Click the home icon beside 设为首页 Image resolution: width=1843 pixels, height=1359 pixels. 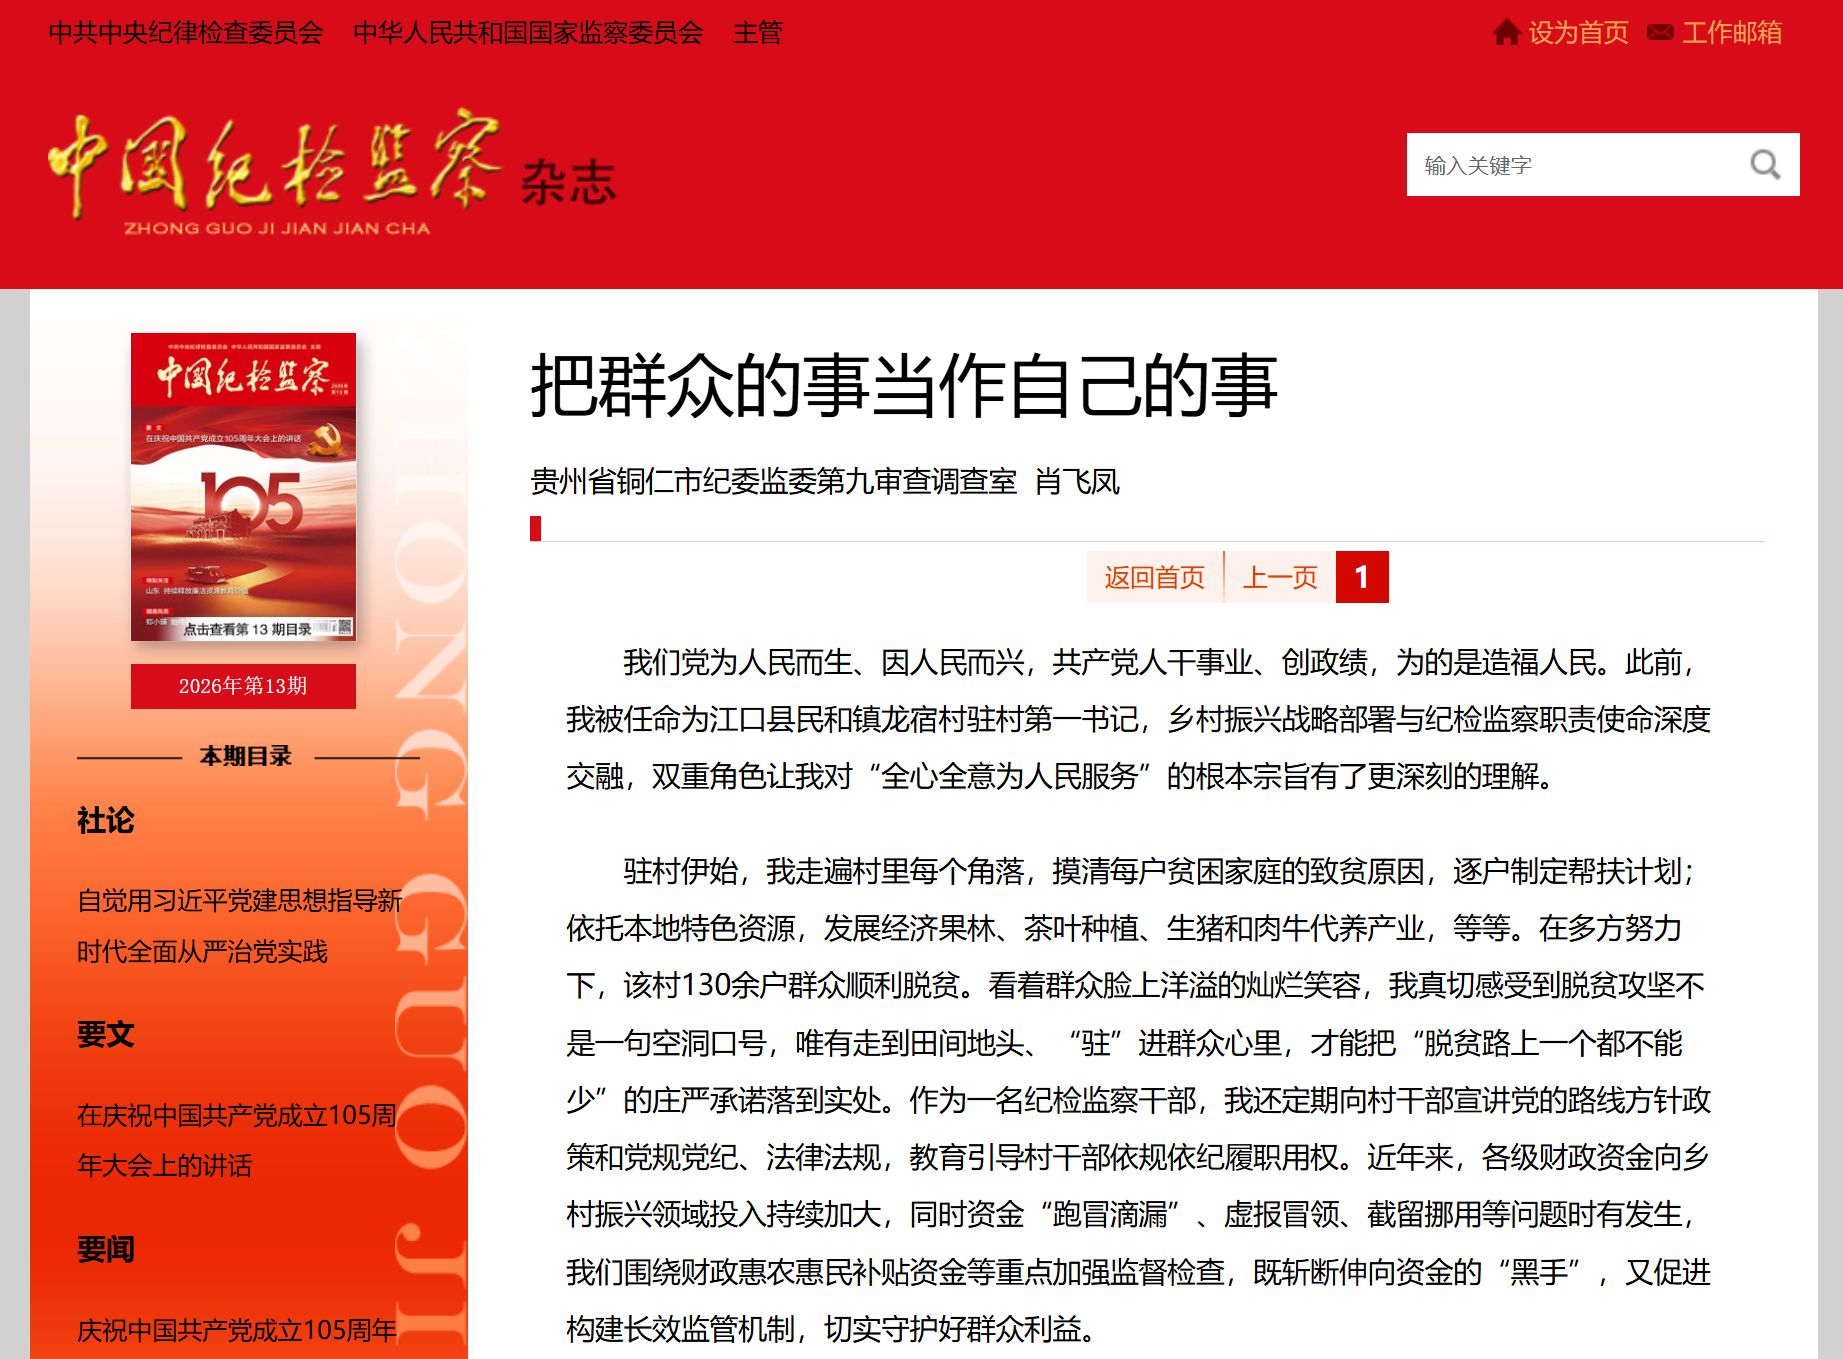point(1506,33)
